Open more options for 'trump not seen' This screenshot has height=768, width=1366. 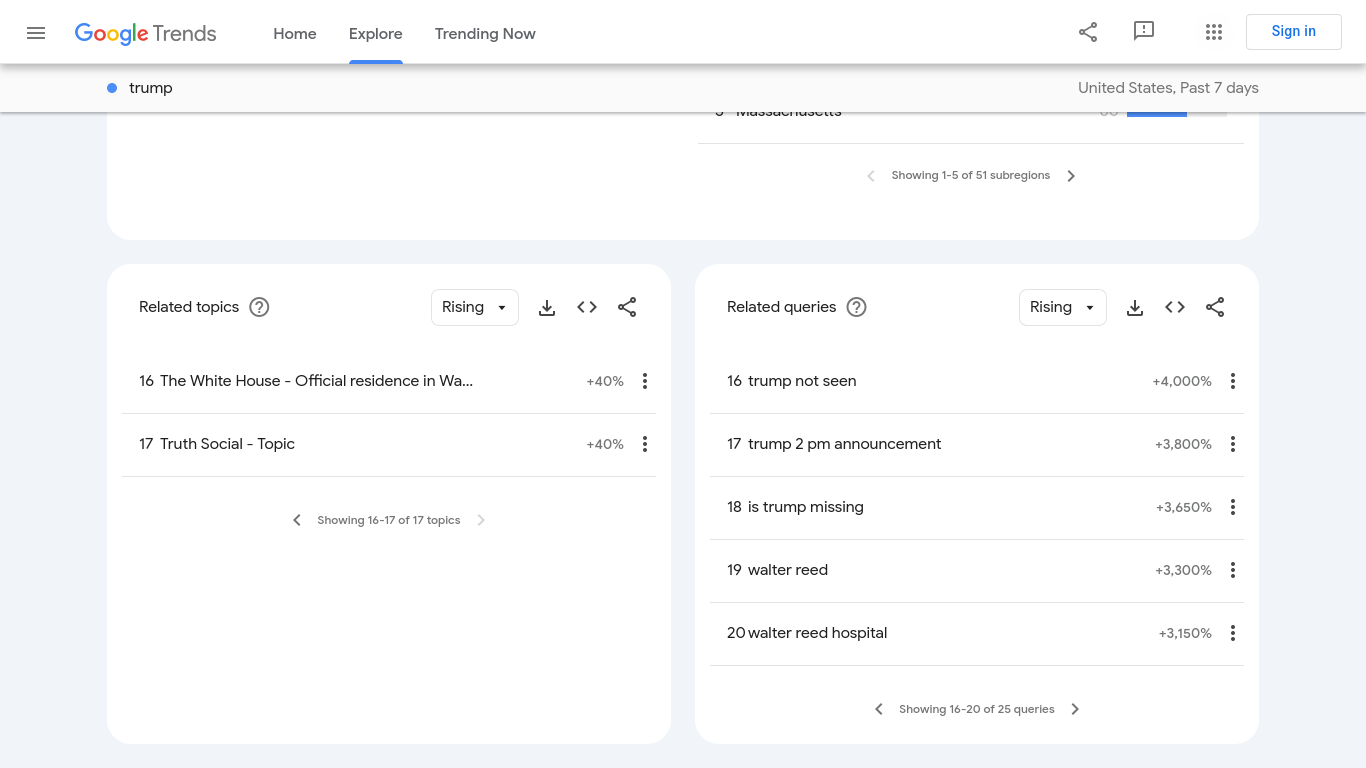[x=1233, y=381]
